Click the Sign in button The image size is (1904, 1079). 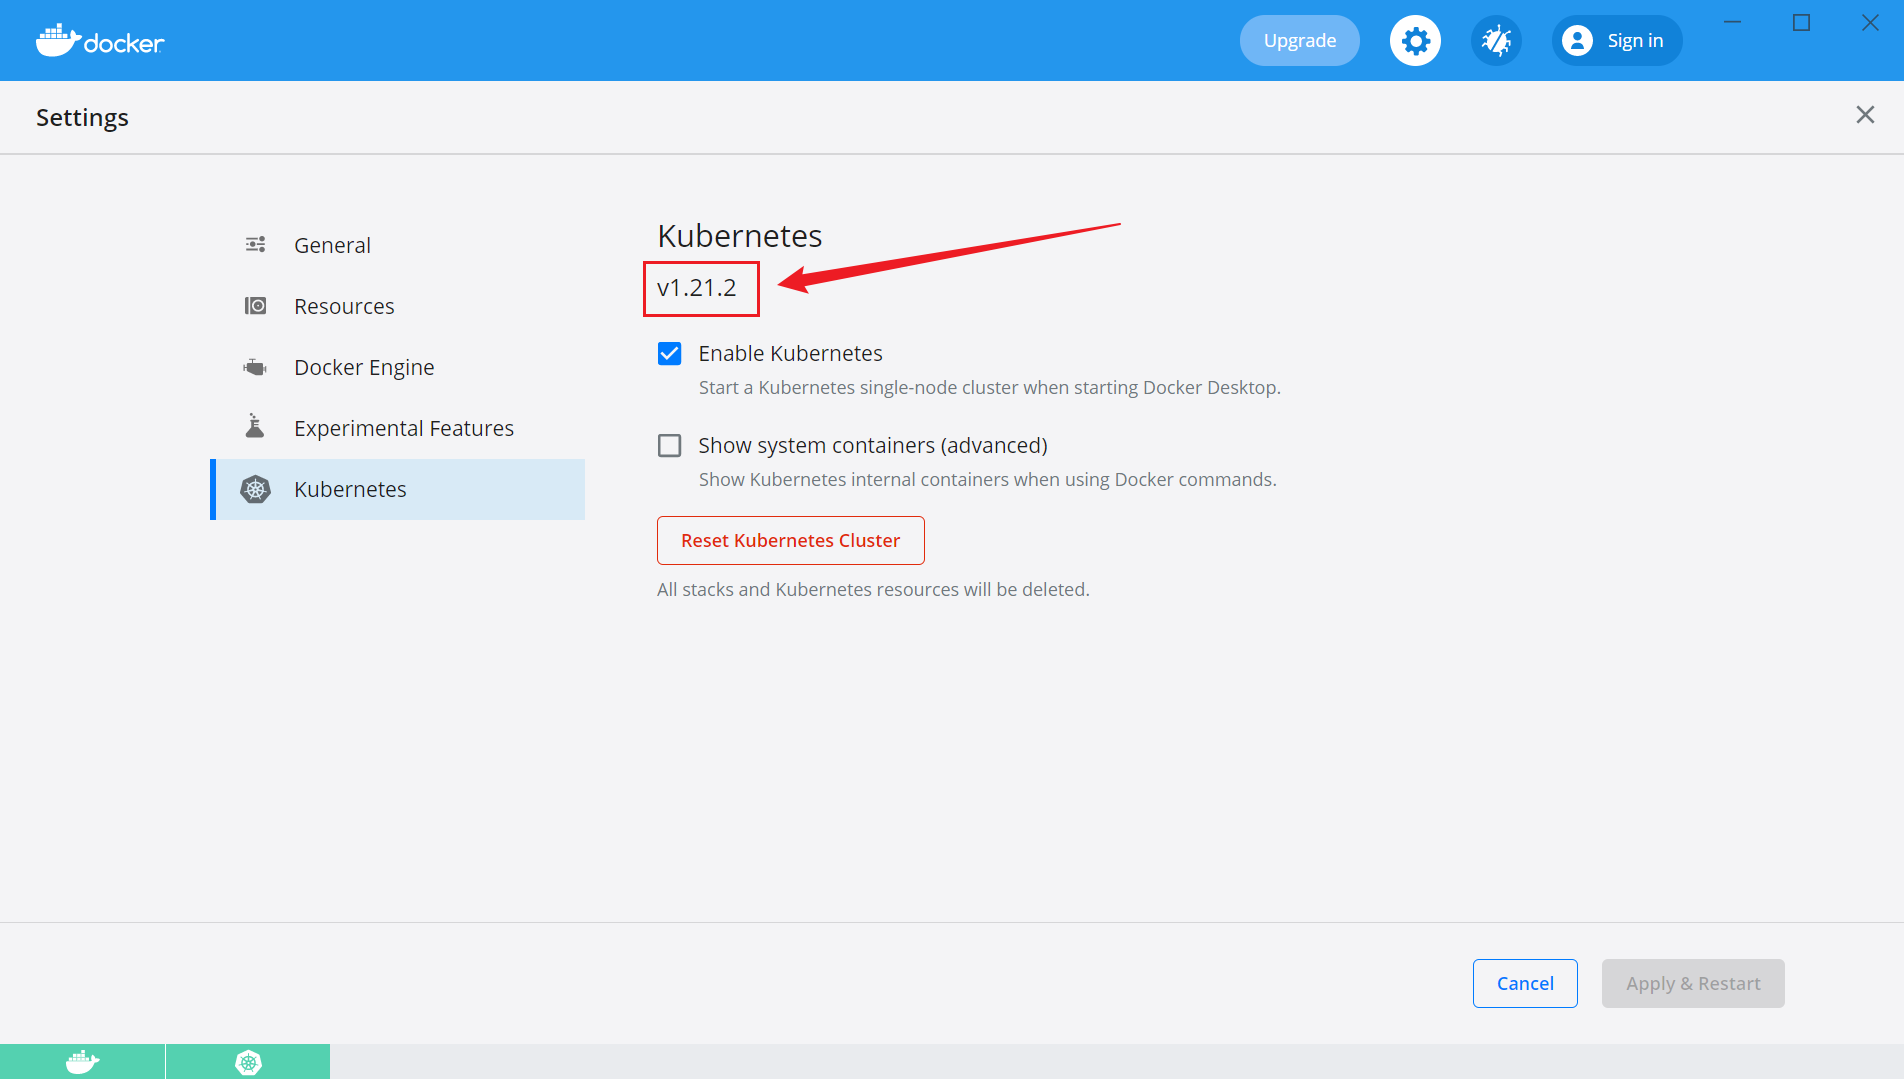coord(1617,41)
